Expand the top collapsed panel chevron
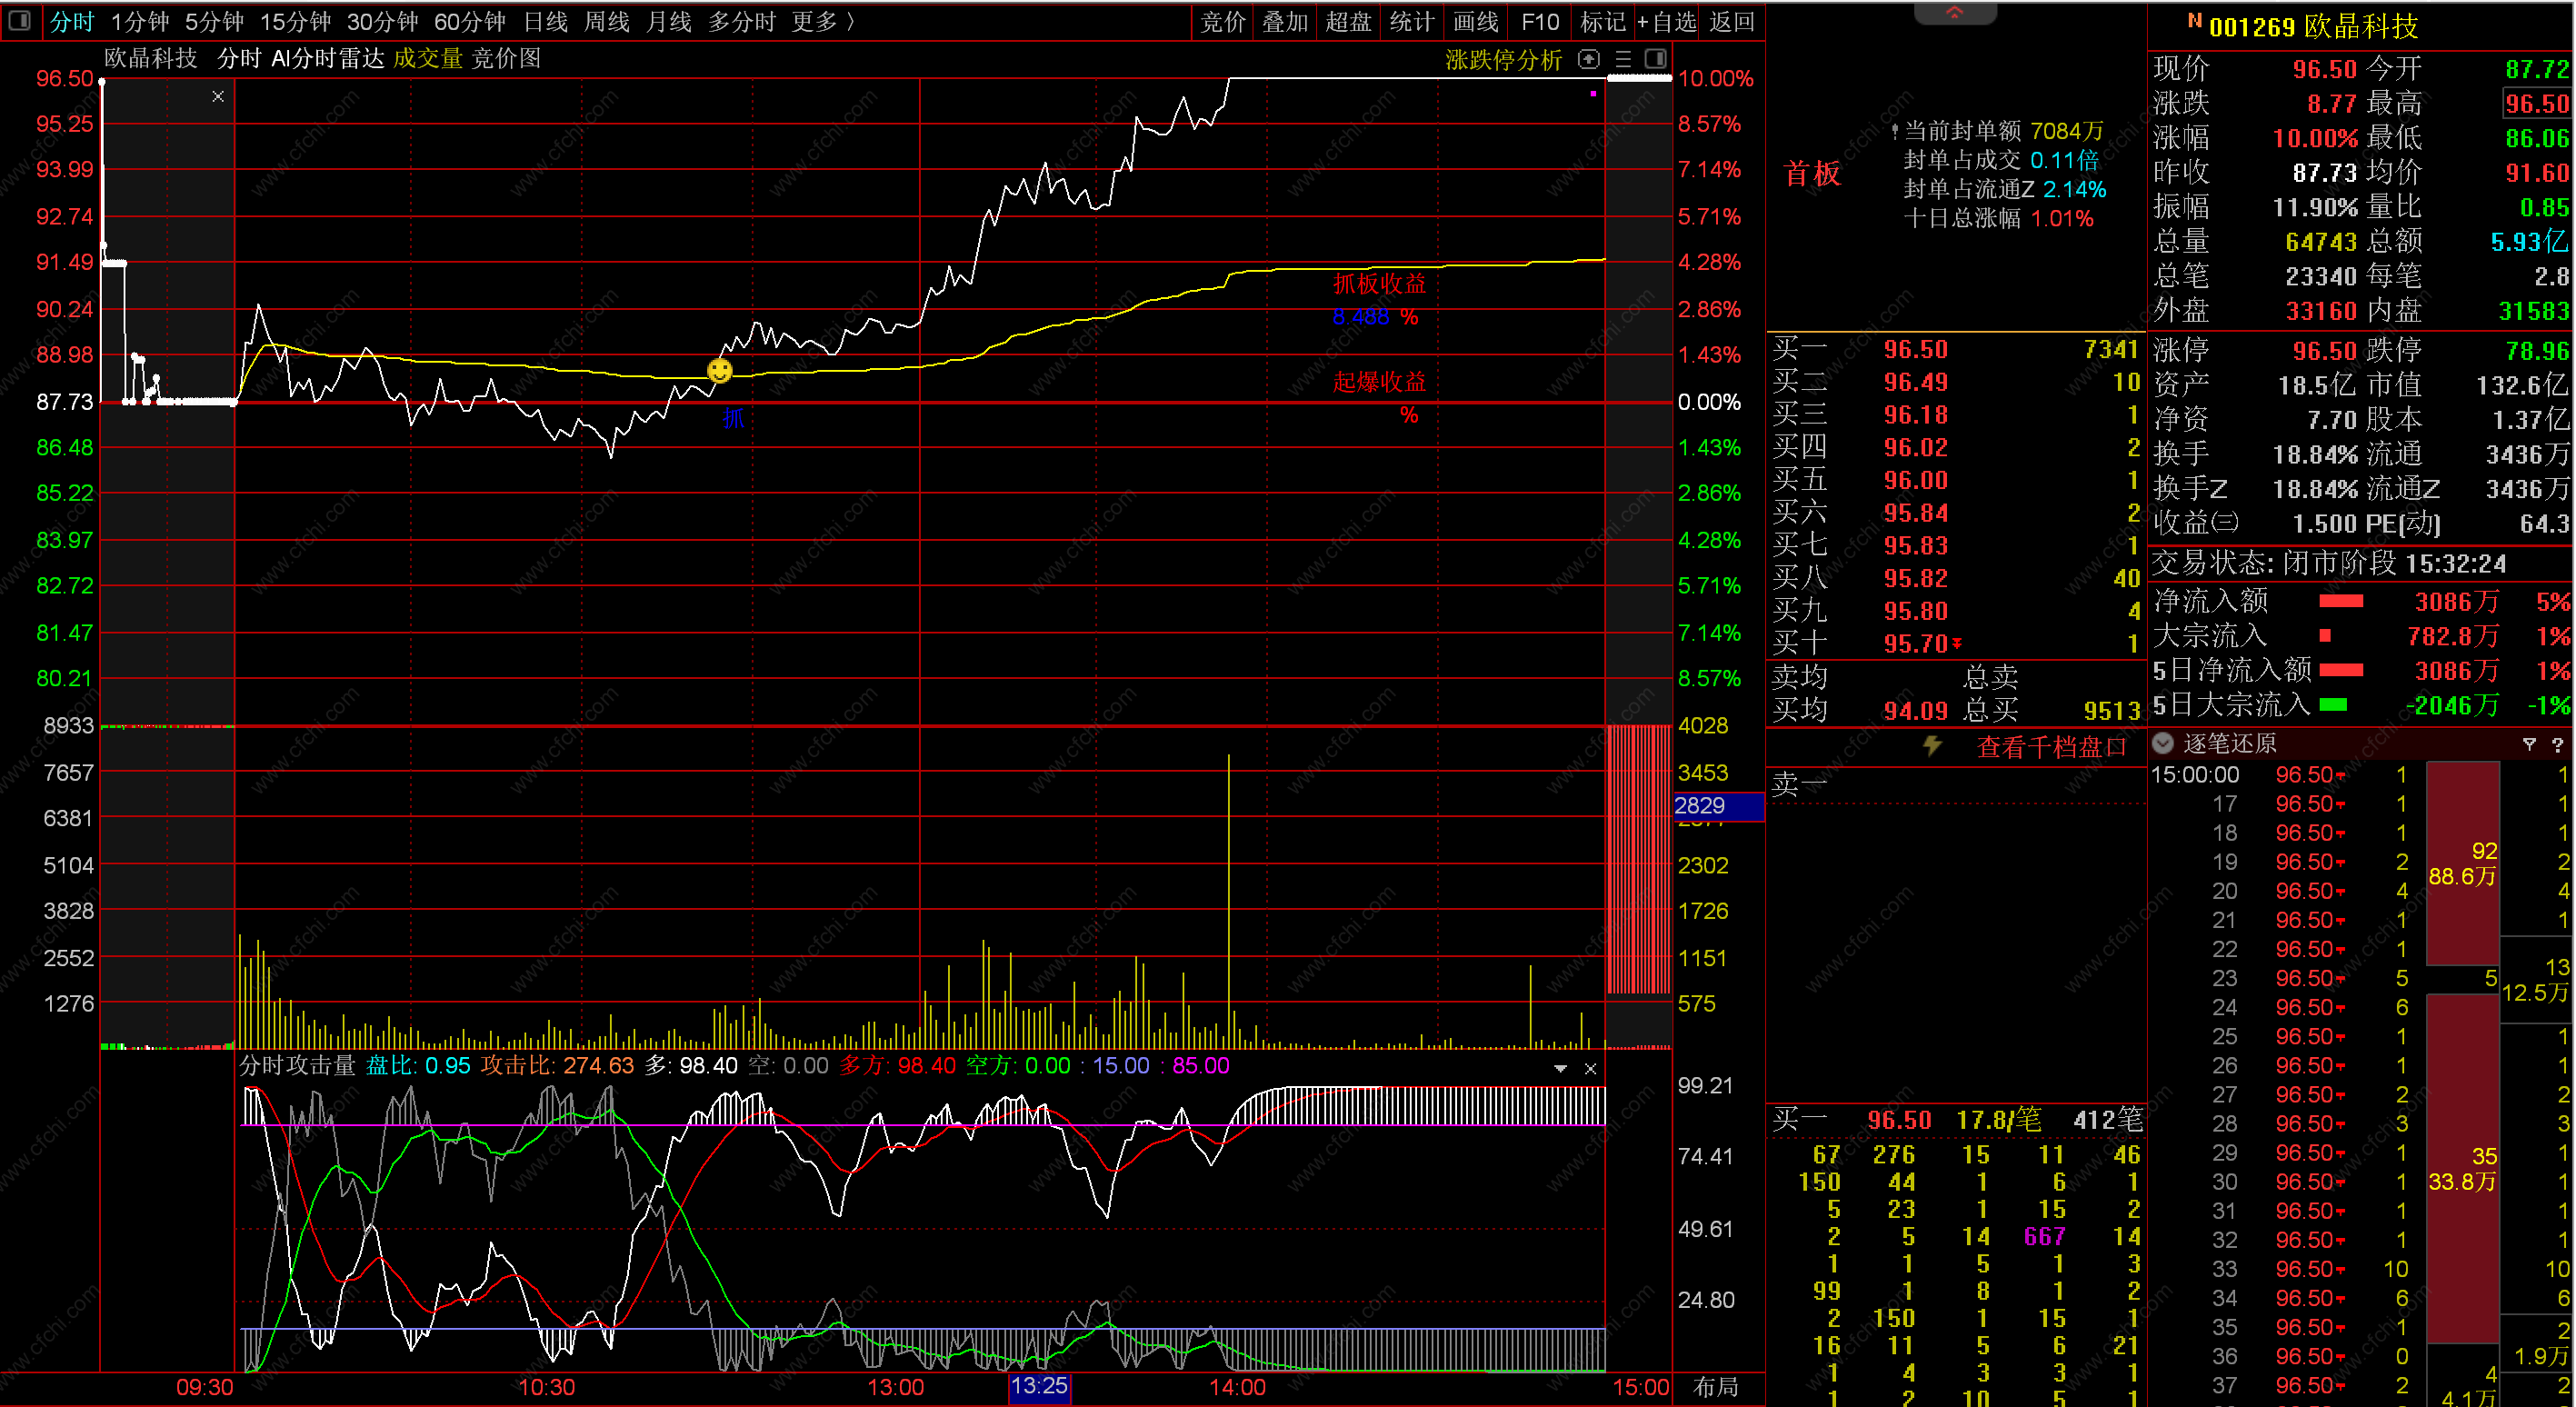This screenshot has height=1407, width=2576. coord(1955,12)
